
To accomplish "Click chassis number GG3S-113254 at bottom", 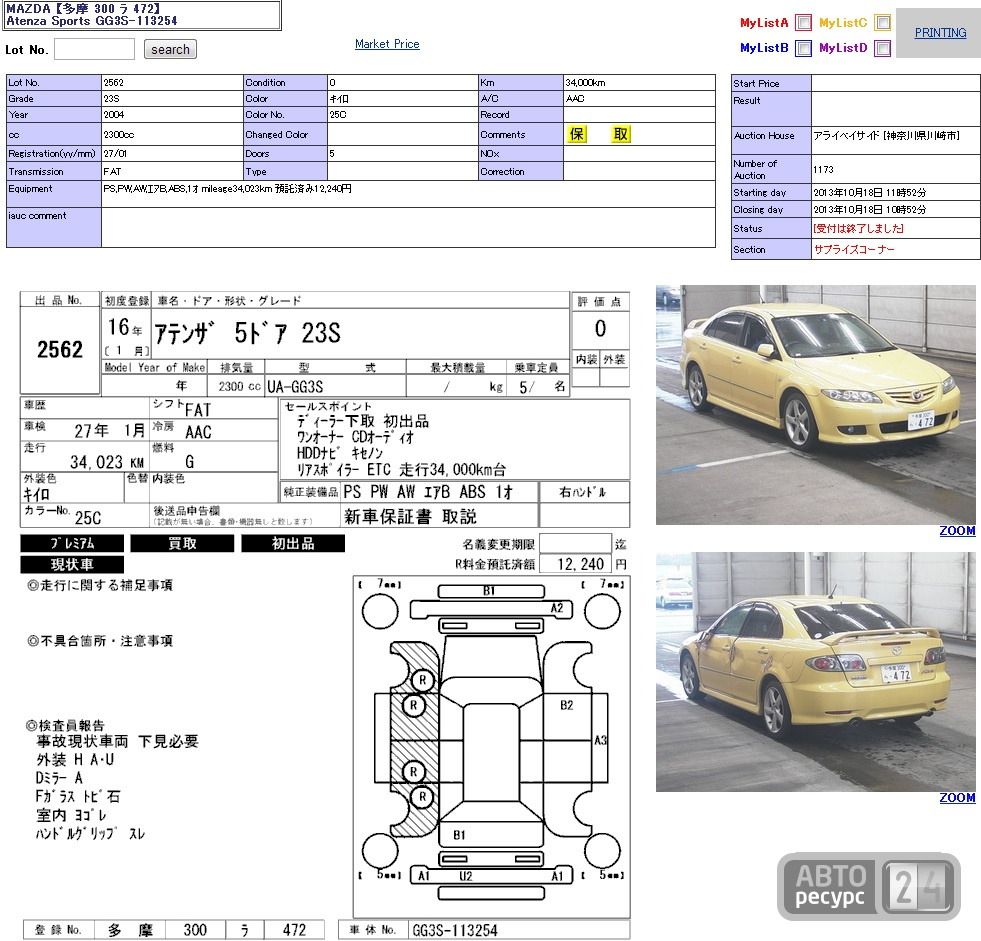I will (x=455, y=930).
